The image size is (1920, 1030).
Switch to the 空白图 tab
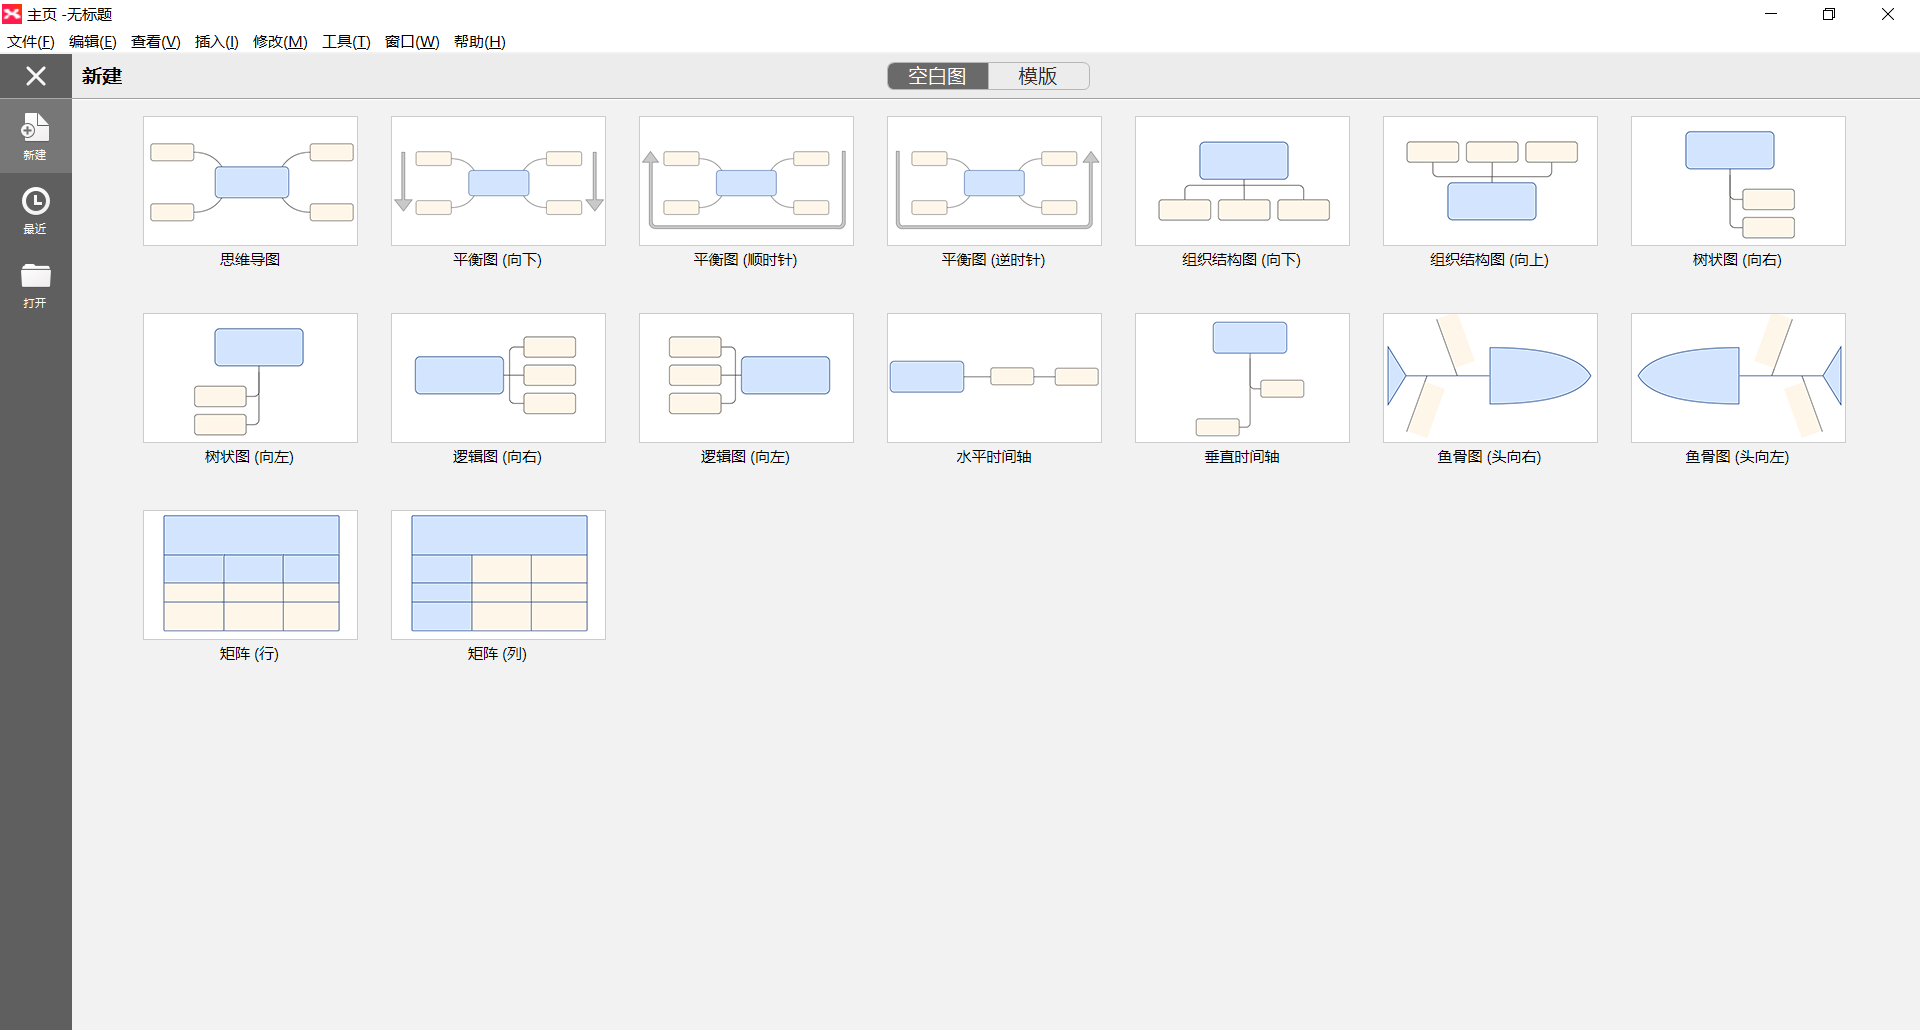click(937, 76)
